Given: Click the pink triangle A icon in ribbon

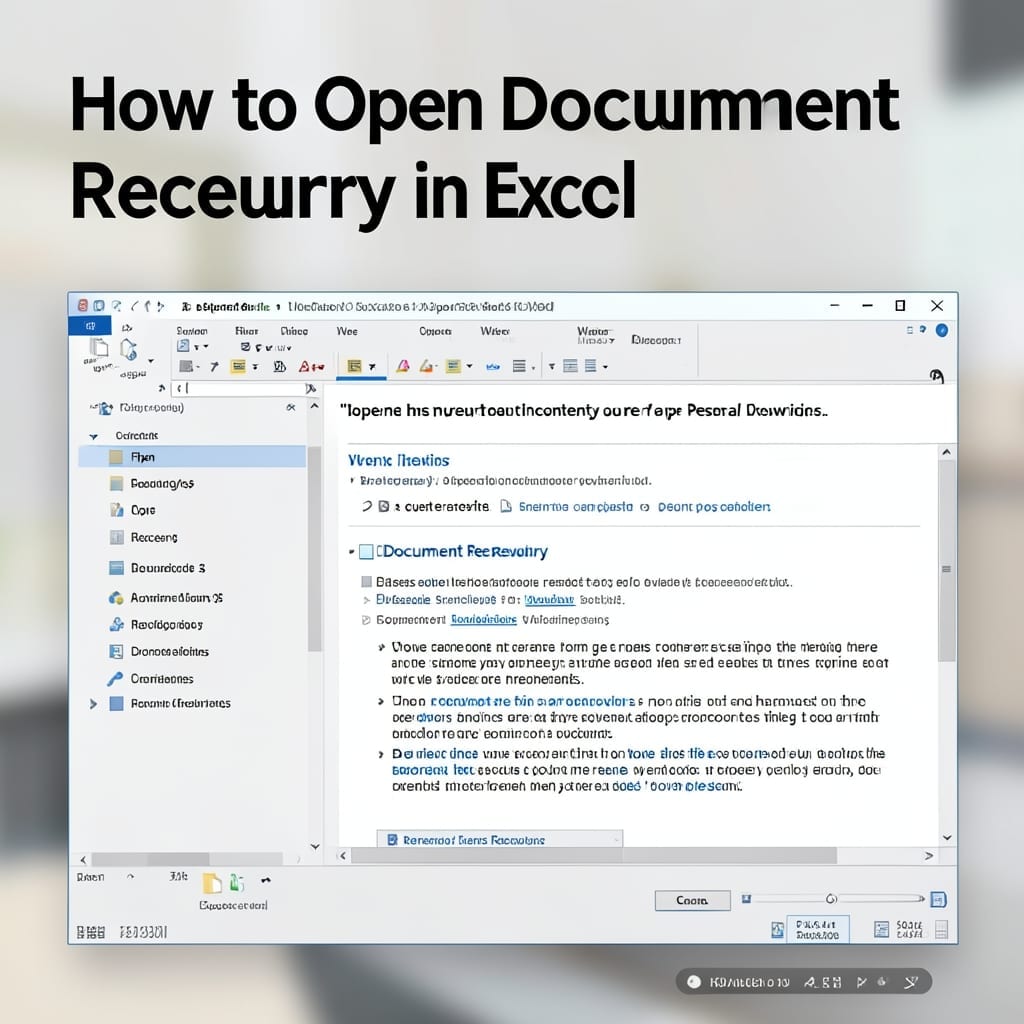Looking at the screenshot, I should (x=402, y=366).
